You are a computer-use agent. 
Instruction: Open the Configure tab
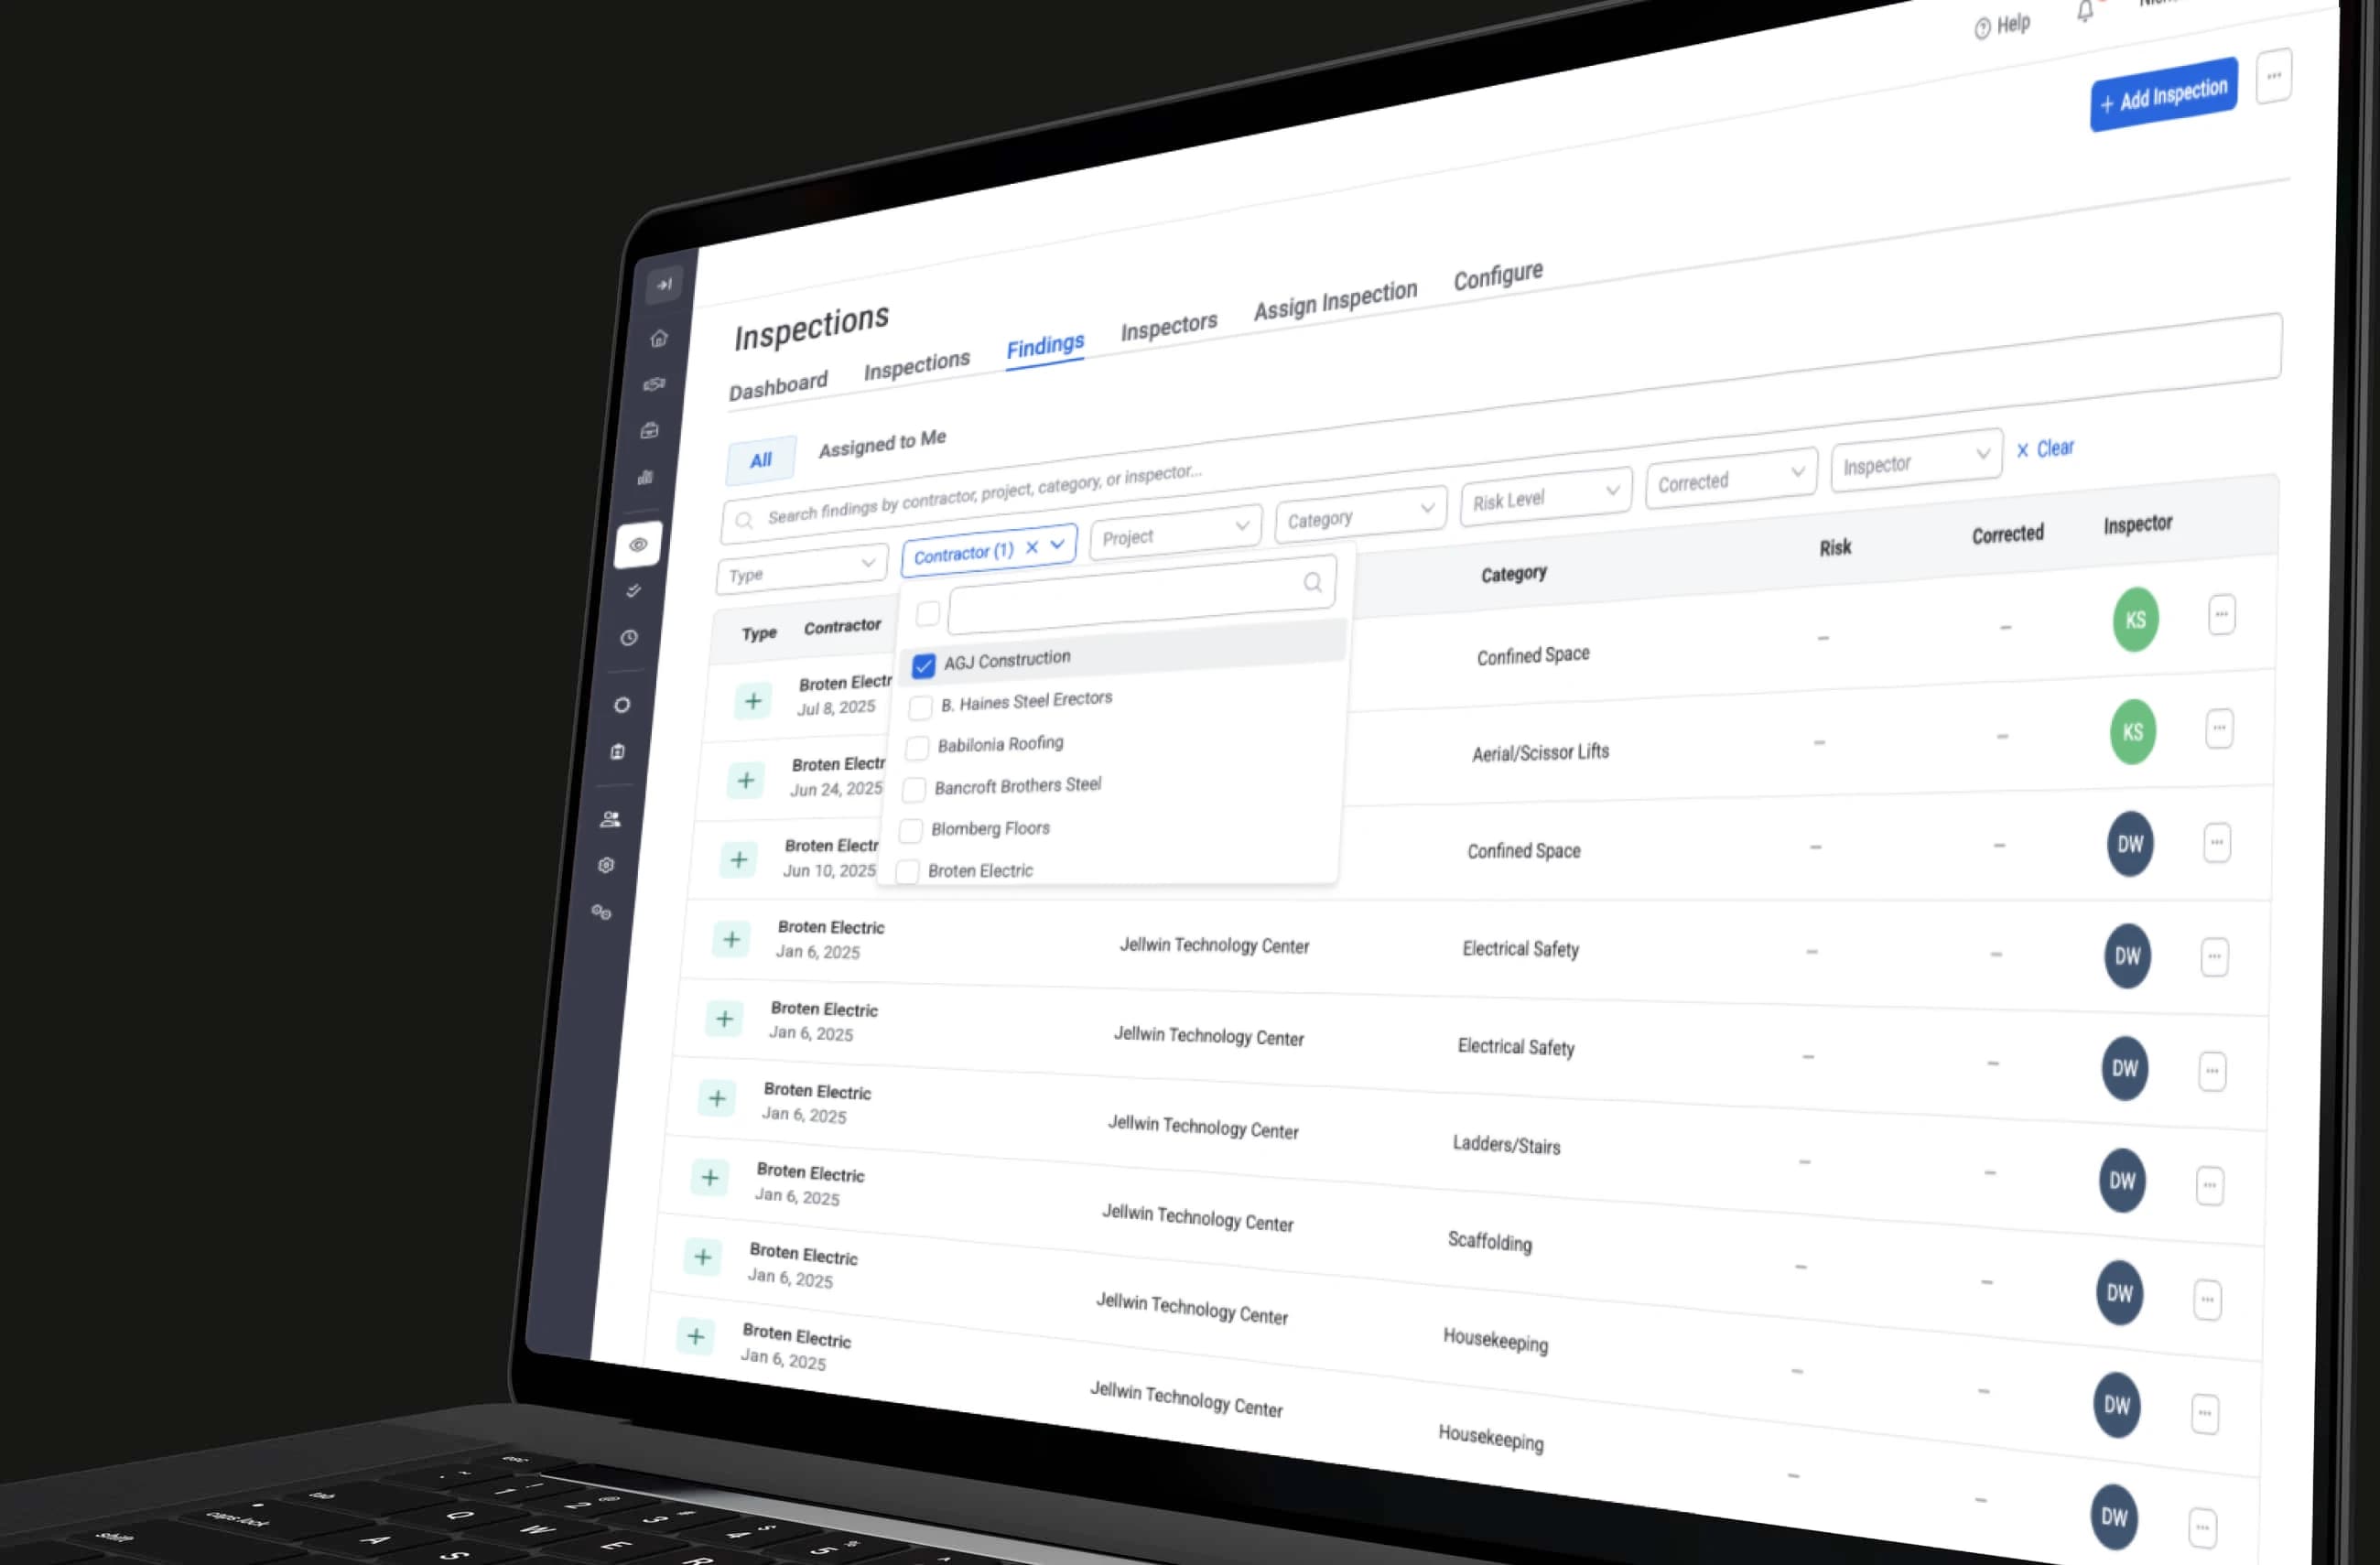[x=1498, y=275]
